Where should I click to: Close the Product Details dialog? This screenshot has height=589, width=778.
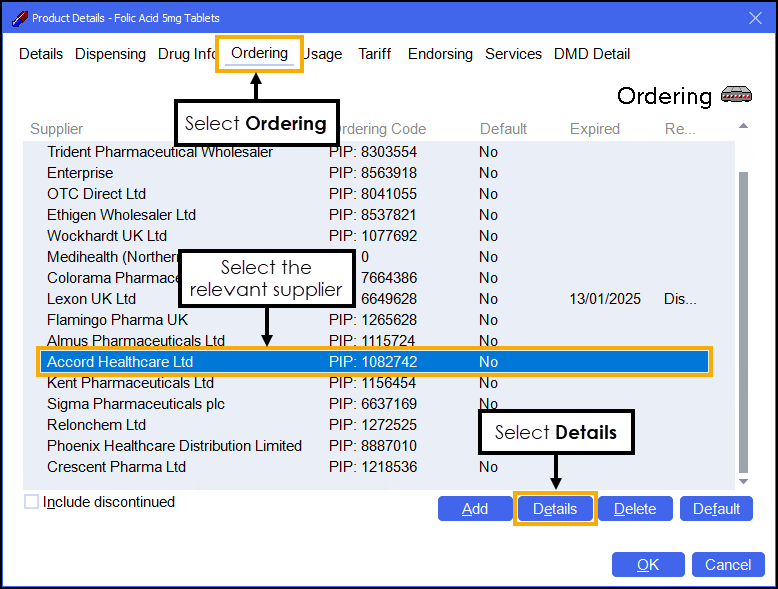point(755,18)
